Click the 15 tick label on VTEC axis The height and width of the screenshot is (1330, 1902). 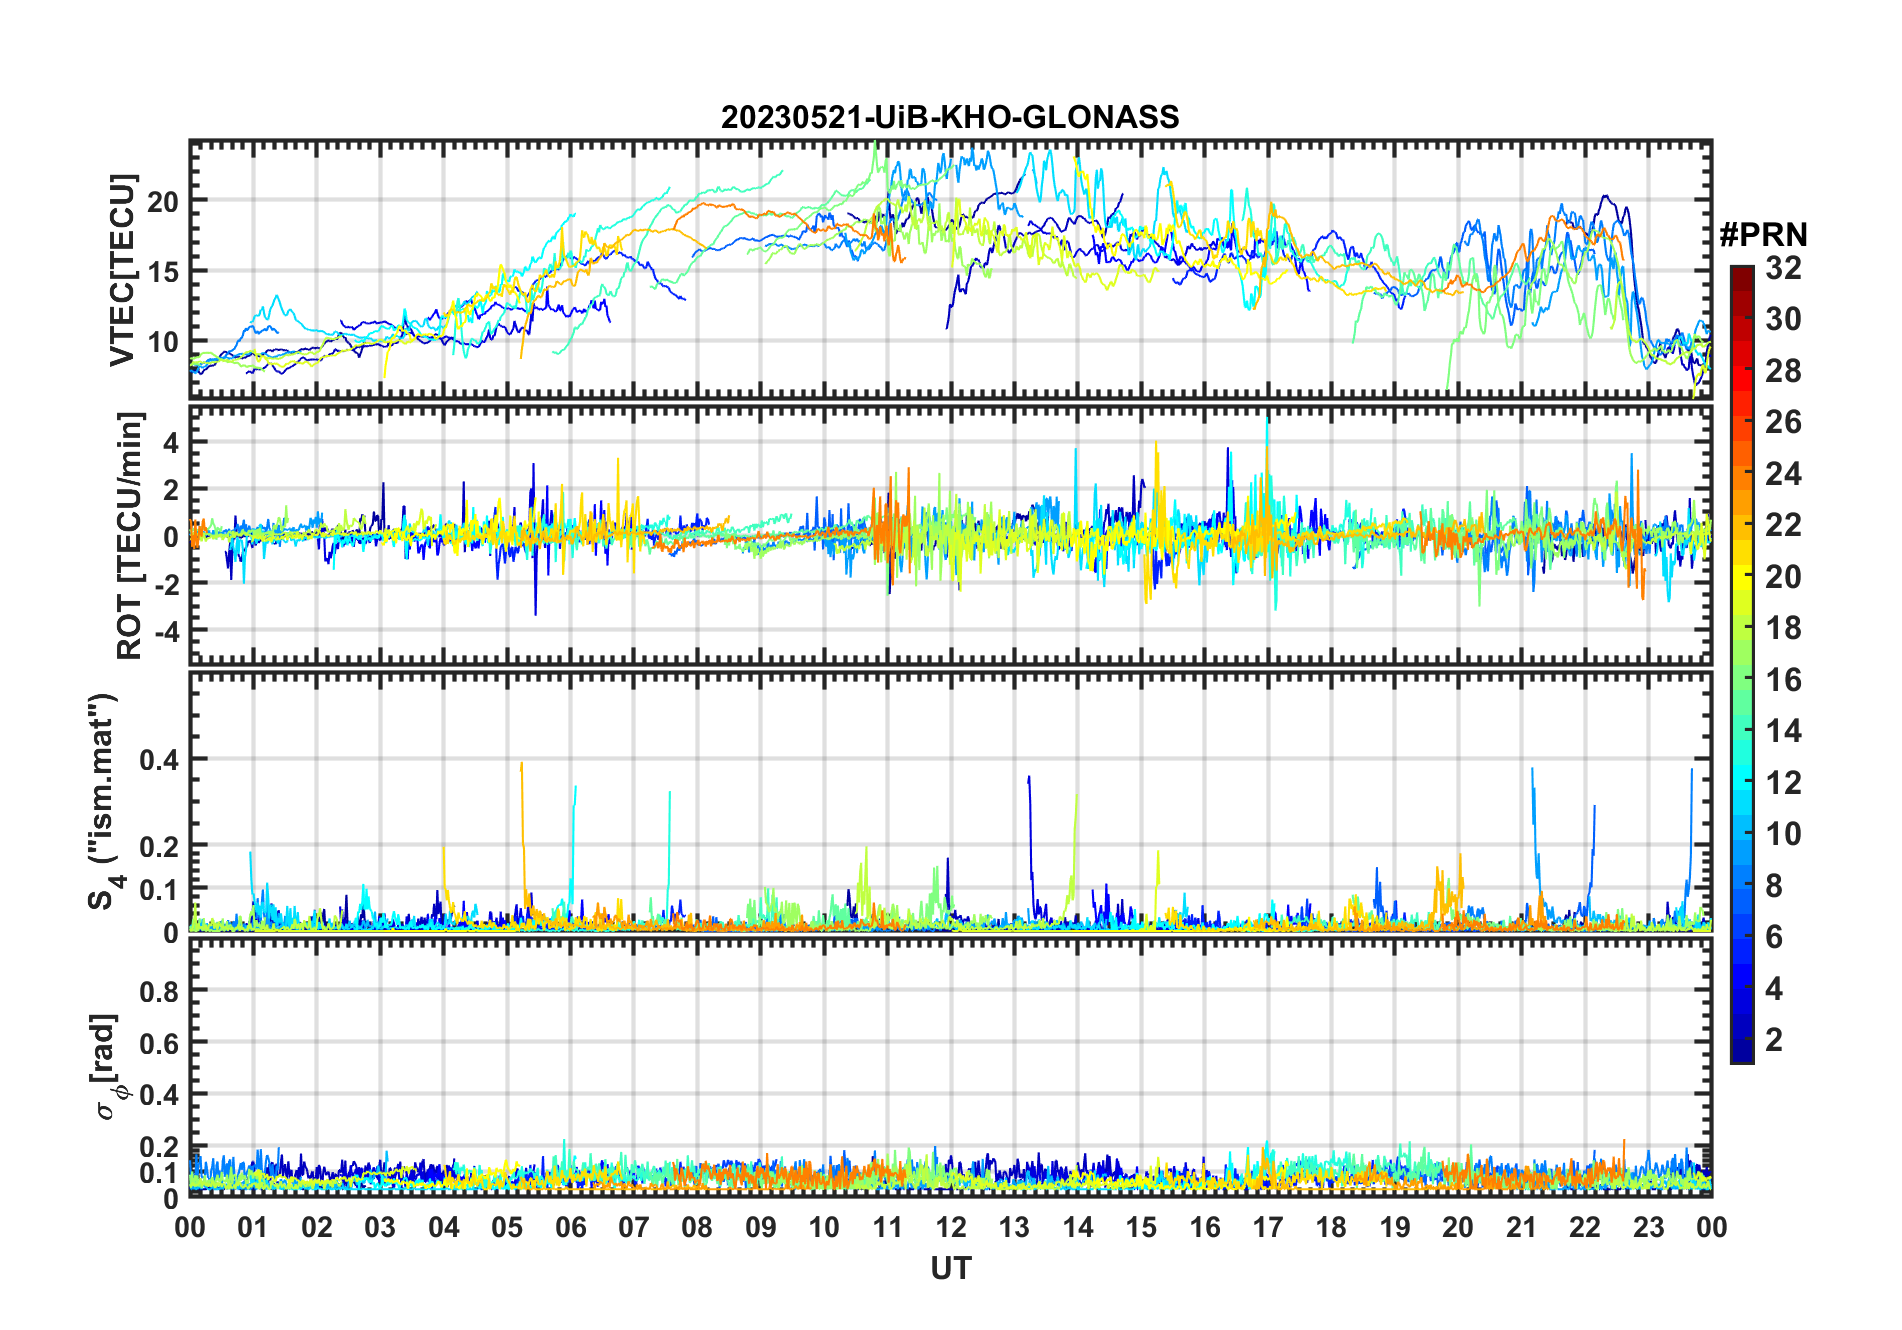(x=163, y=271)
